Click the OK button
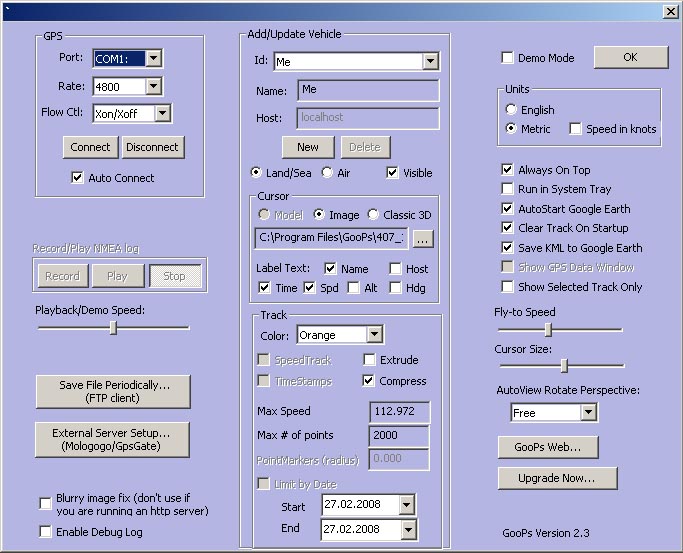This screenshot has height=553, width=683. pyautogui.click(x=631, y=57)
